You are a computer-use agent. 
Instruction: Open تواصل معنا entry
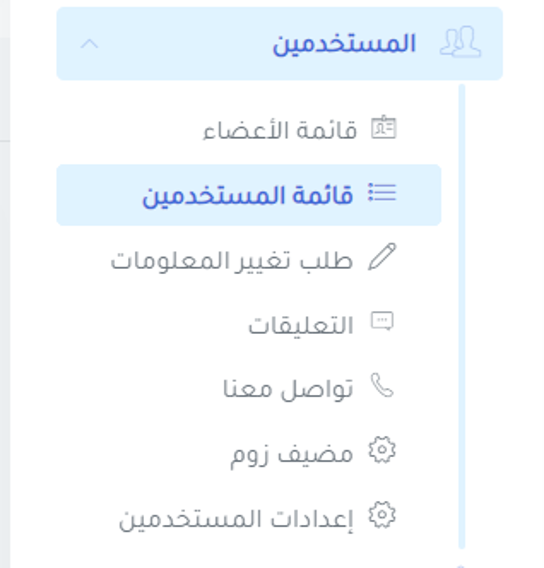(x=288, y=389)
